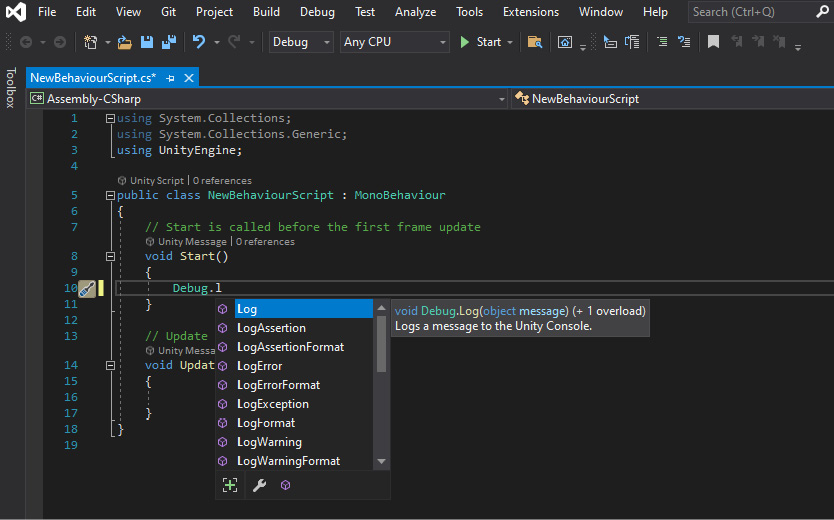Open the Debug menu

pos(317,12)
